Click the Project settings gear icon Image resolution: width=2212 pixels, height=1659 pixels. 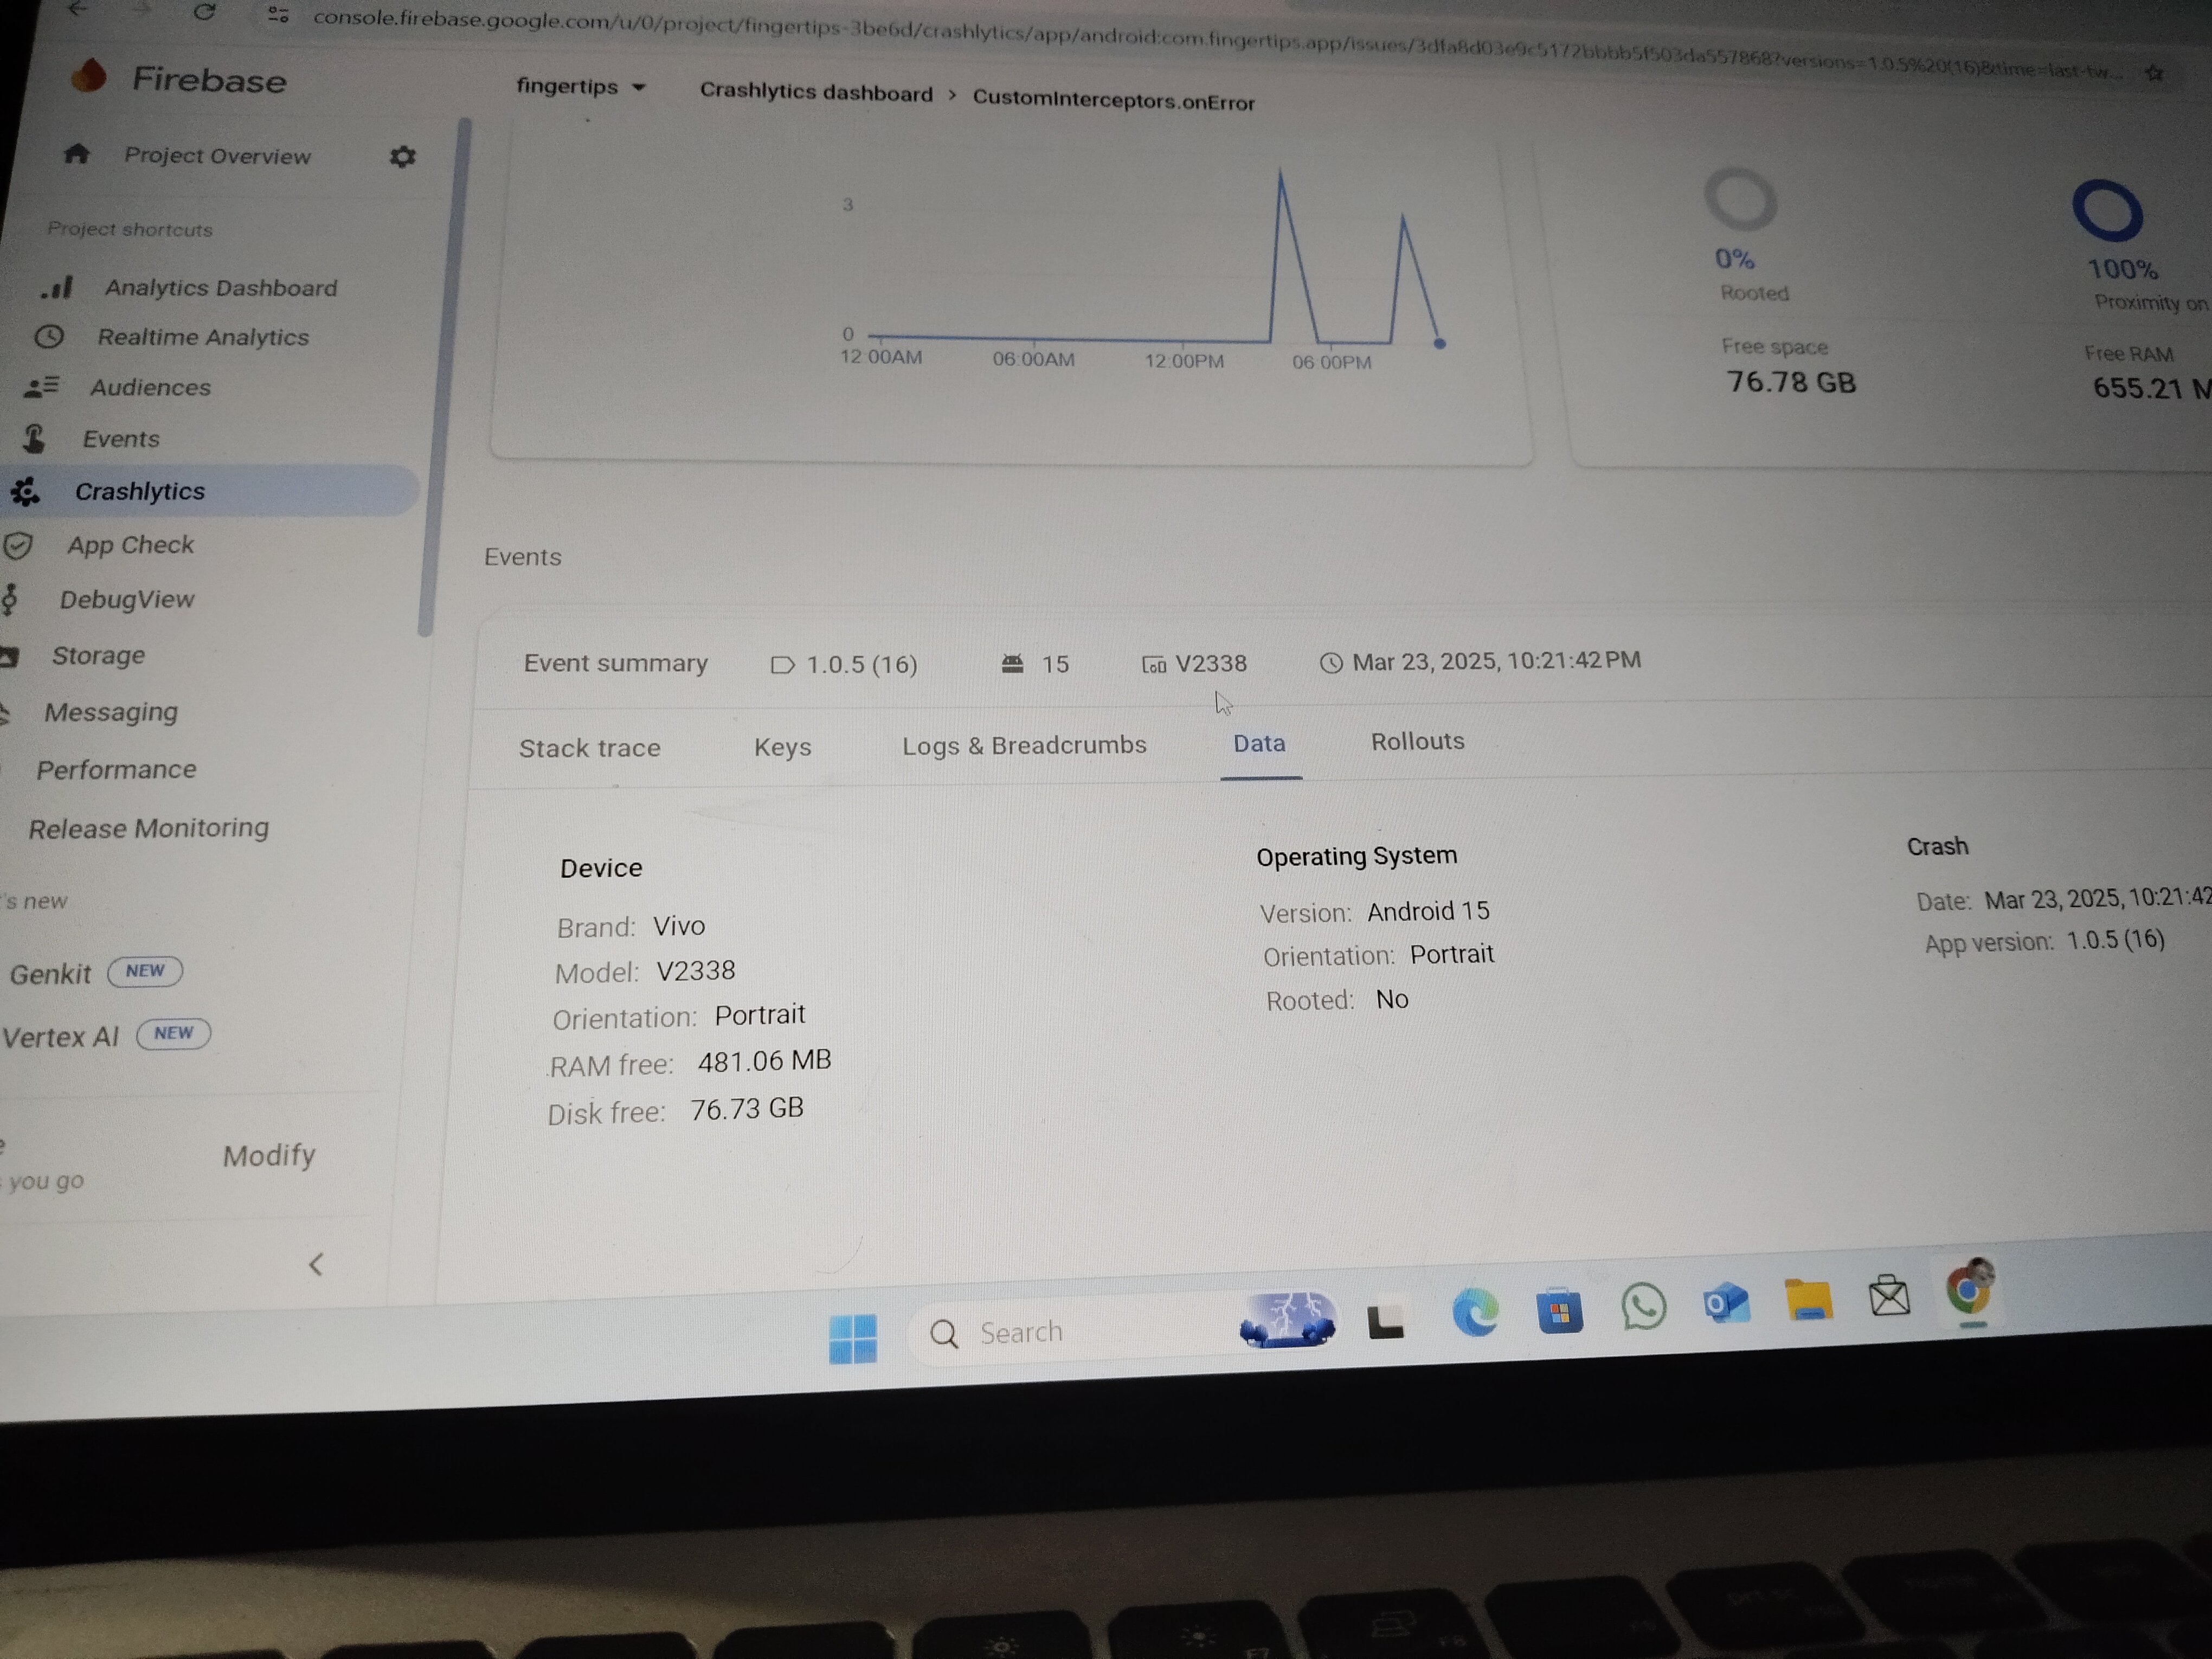(x=402, y=157)
